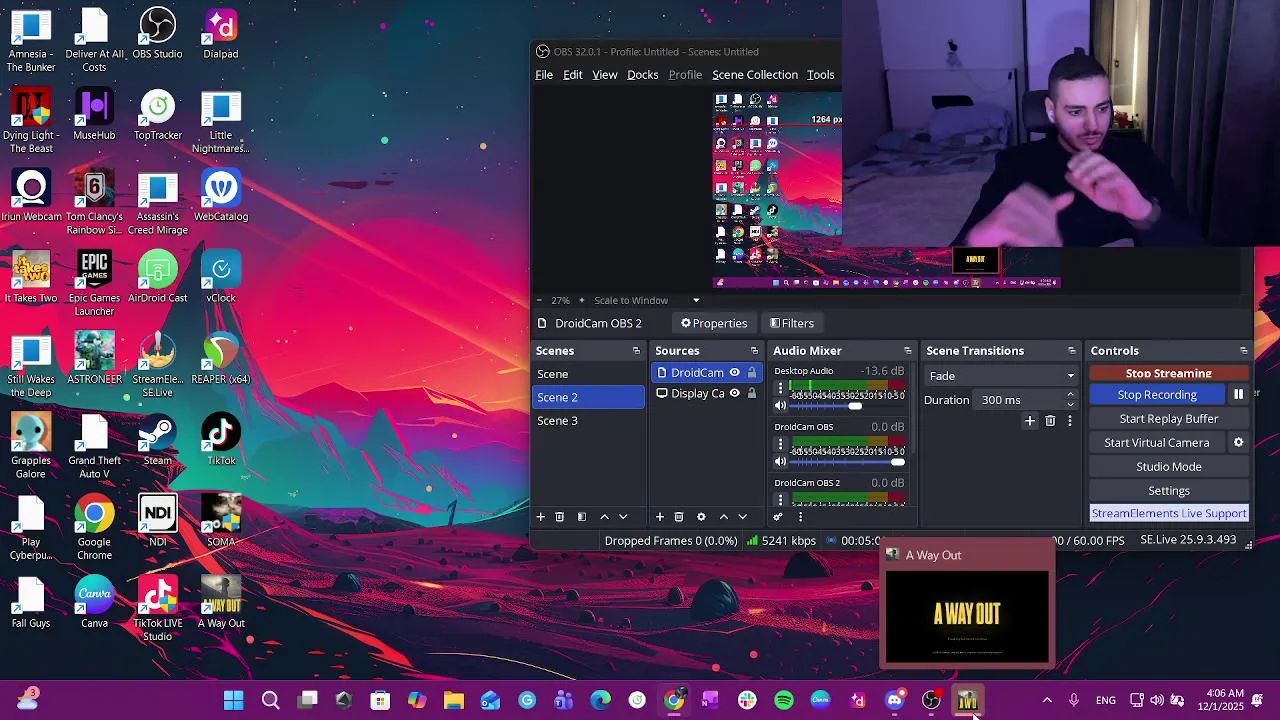Open View menu in OBS

(x=605, y=75)
